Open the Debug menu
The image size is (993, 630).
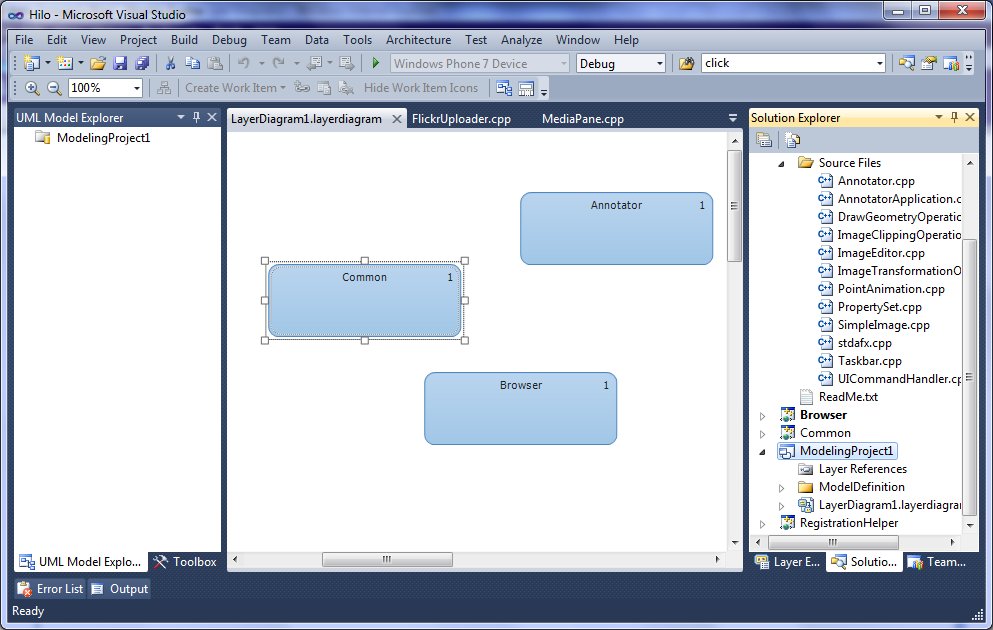point(229,39)
